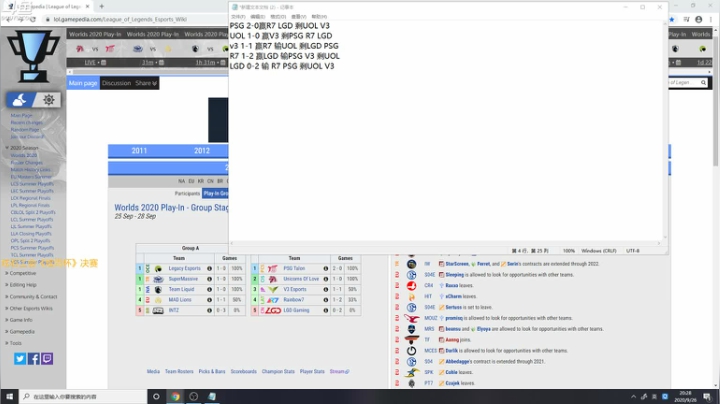The height and width of the screenshot is (404, 720).
Task: Click the wiki search magnifier icon
Action: point(703,83)
